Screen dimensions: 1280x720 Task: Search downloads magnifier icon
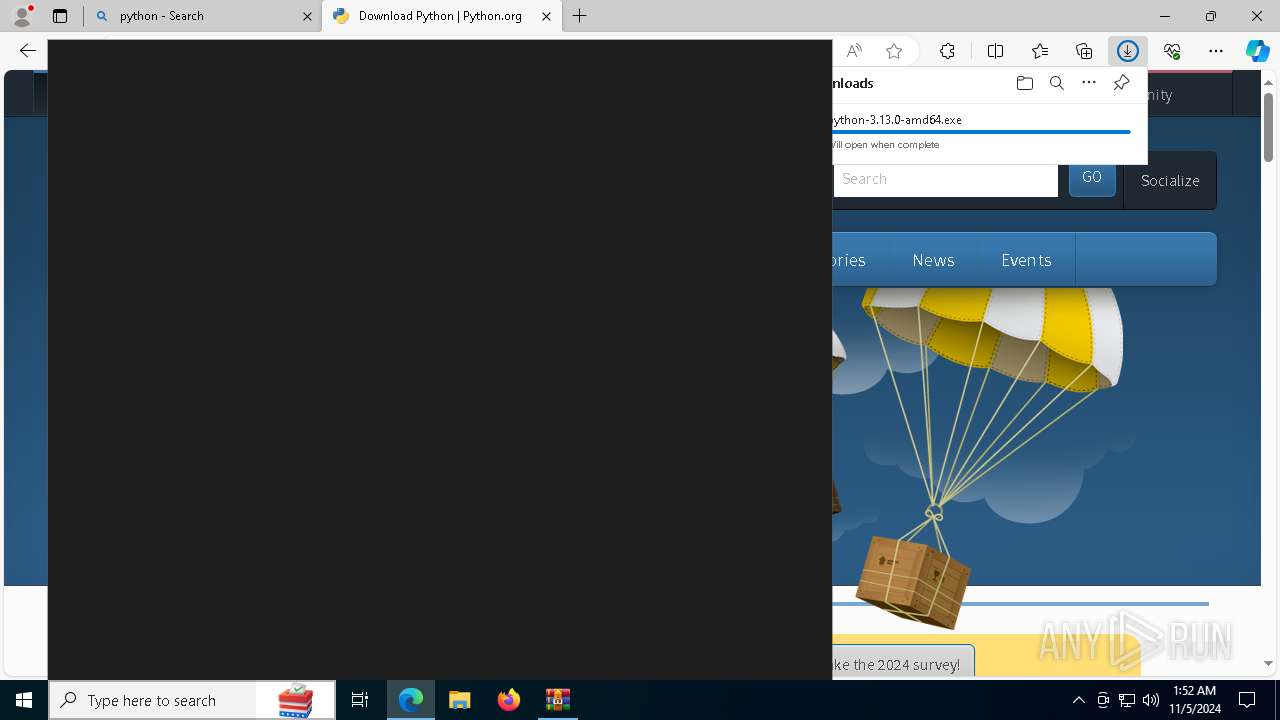click(1057, 83)
